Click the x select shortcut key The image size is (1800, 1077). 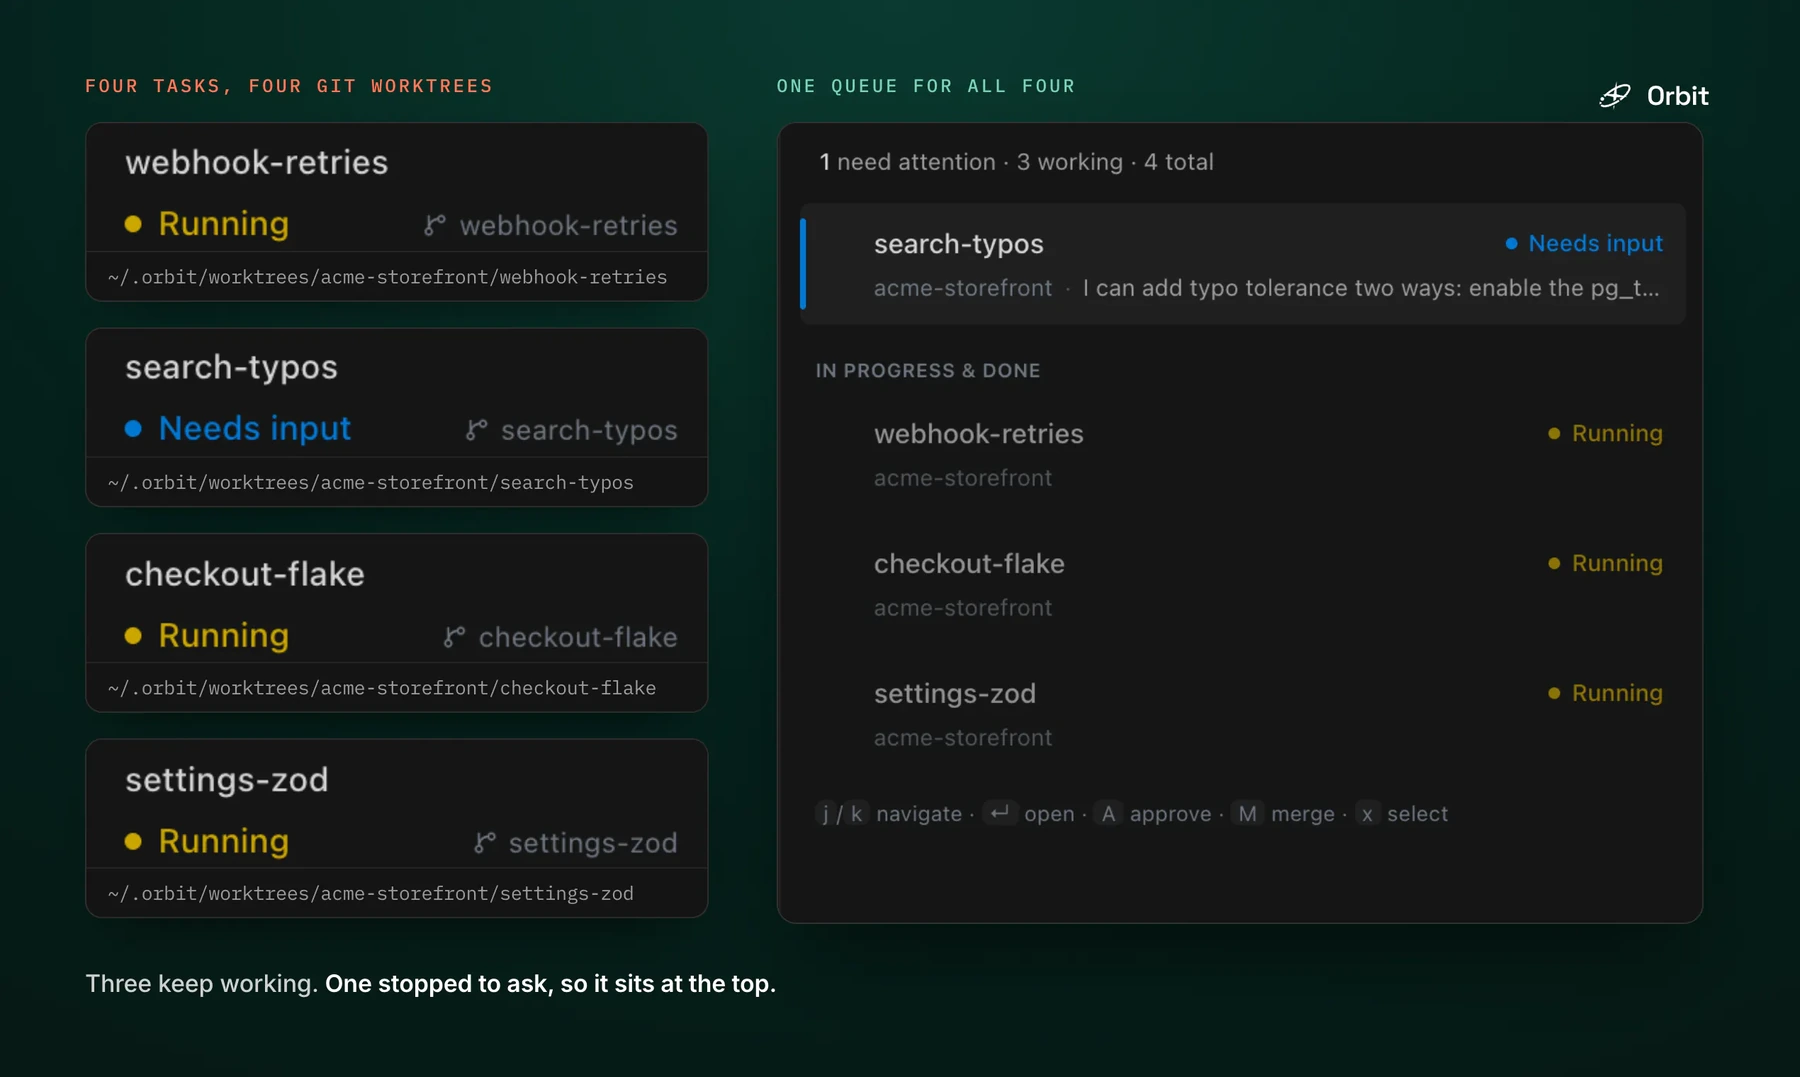(x=1367, y=814)
